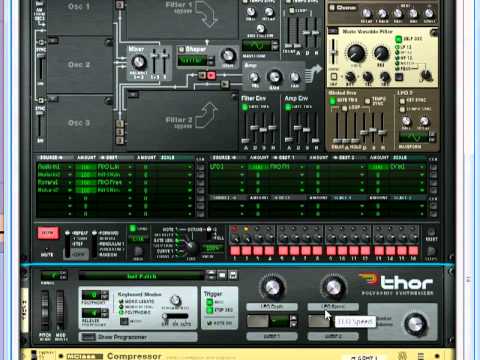Click the save patch disk icon

[233, 275]
